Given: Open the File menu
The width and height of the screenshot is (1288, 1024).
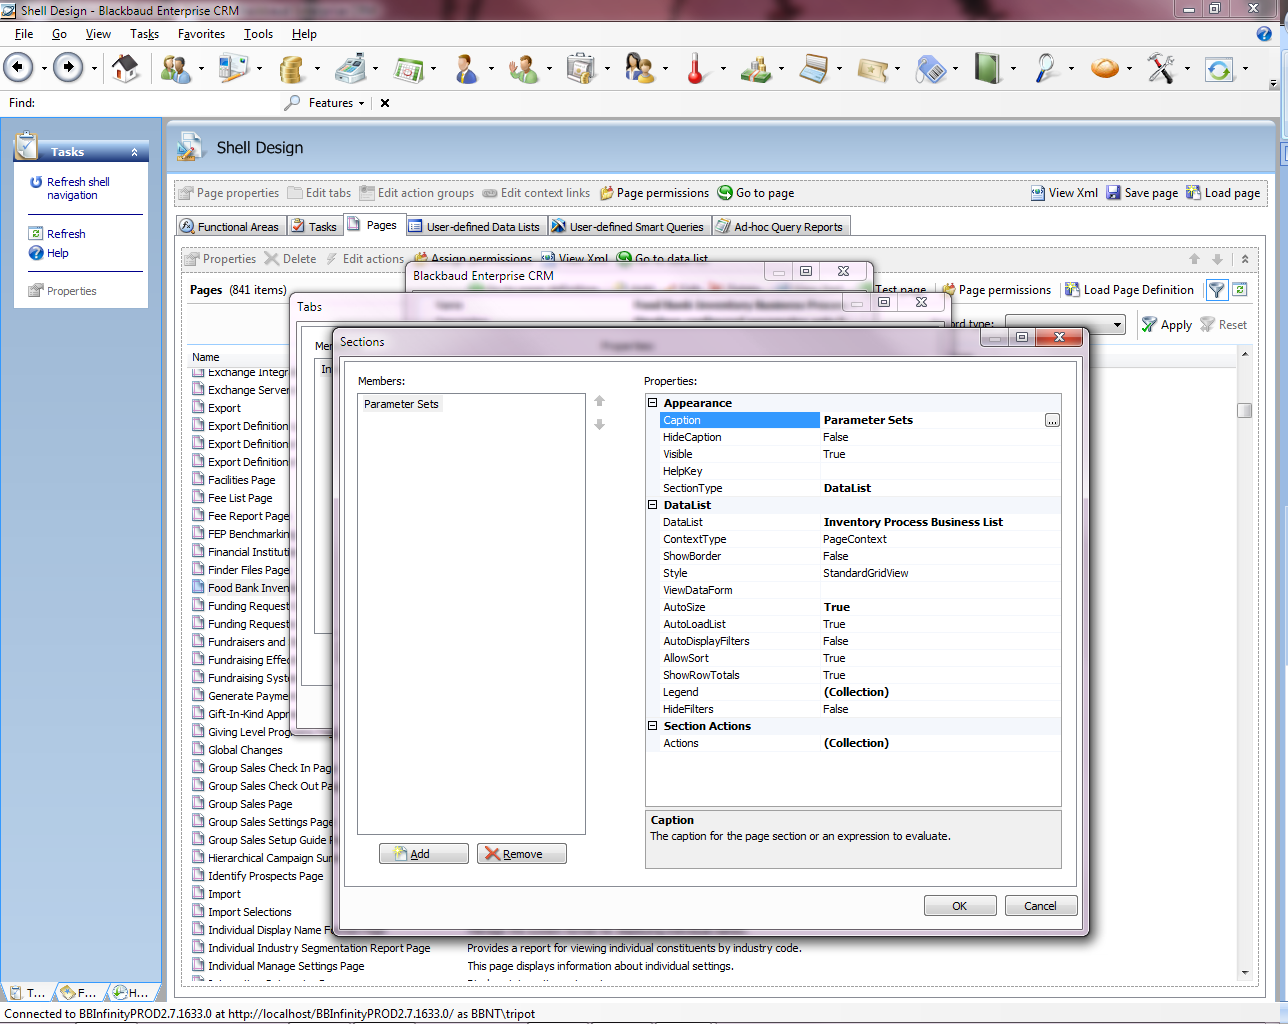Looking at the screenshot, I should coord(24,34).
